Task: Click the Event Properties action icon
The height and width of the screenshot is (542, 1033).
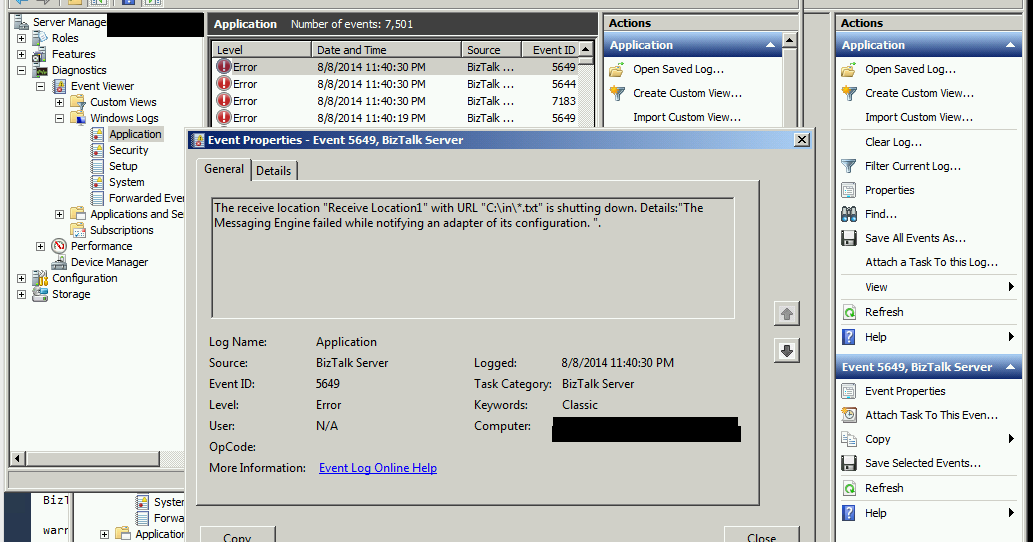Action: [x=849, y=391]
